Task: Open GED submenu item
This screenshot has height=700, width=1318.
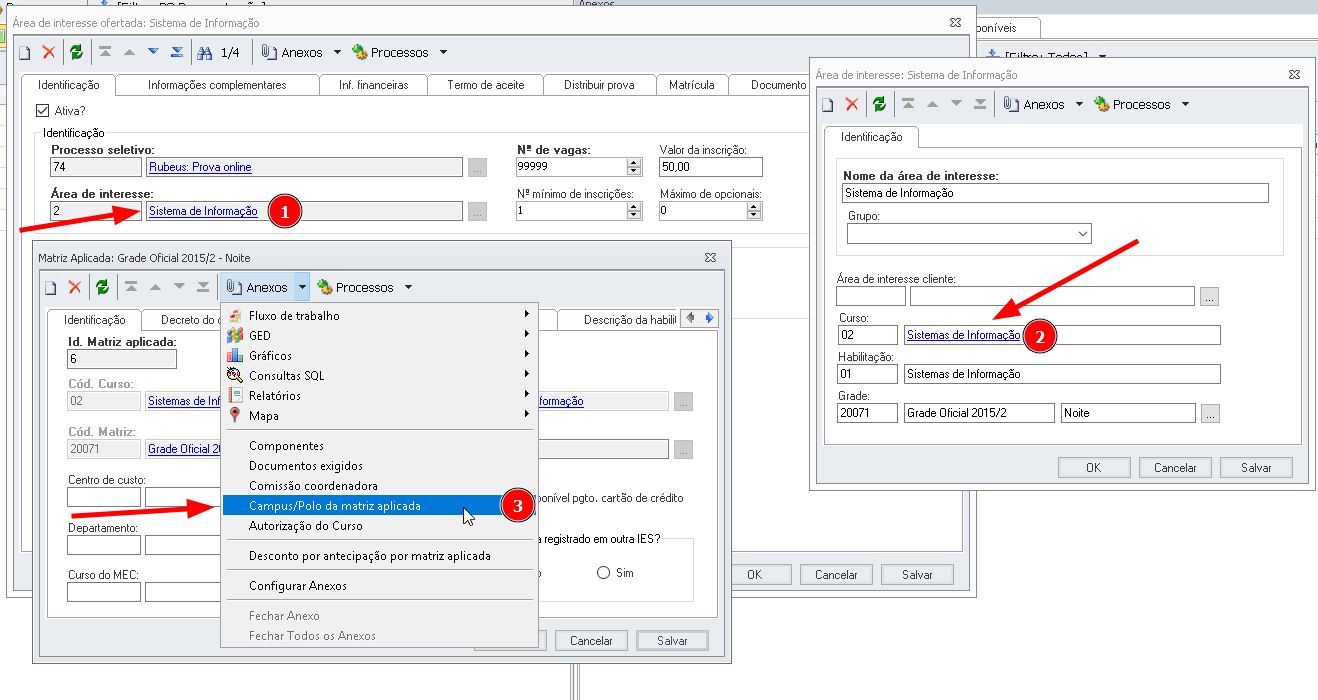Action: (380, 335)
